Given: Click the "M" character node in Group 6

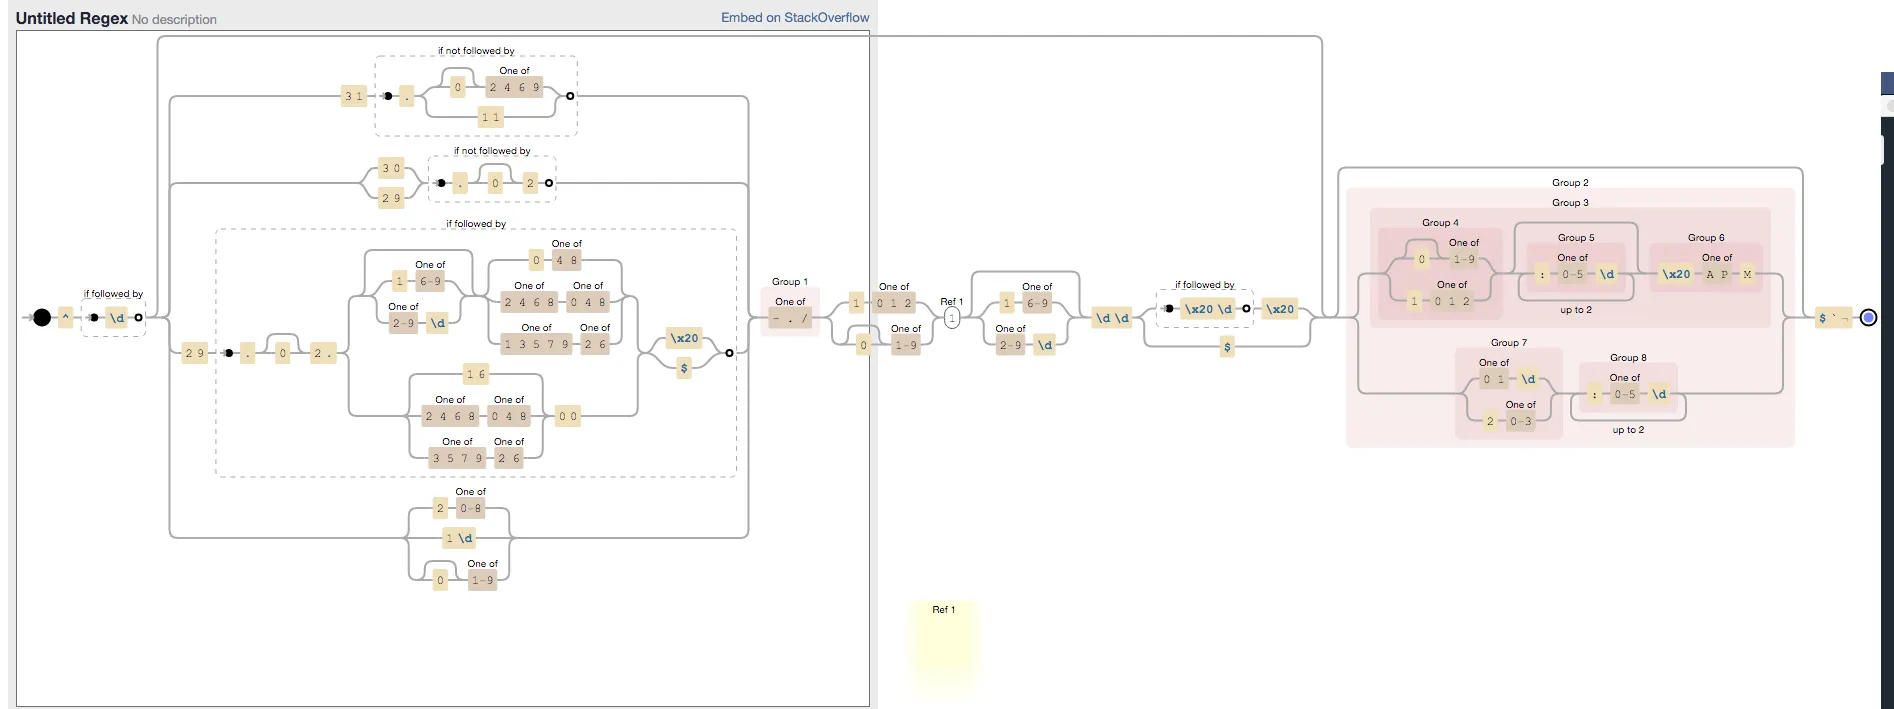Looking at the screenshot, I should 1747,274.
